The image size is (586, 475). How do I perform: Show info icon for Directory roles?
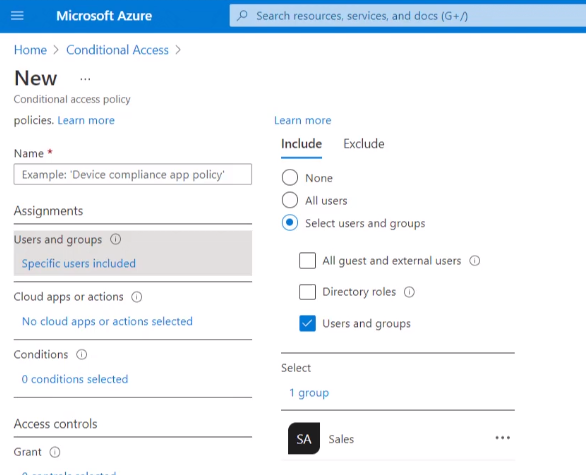click(x=409, y=292)
